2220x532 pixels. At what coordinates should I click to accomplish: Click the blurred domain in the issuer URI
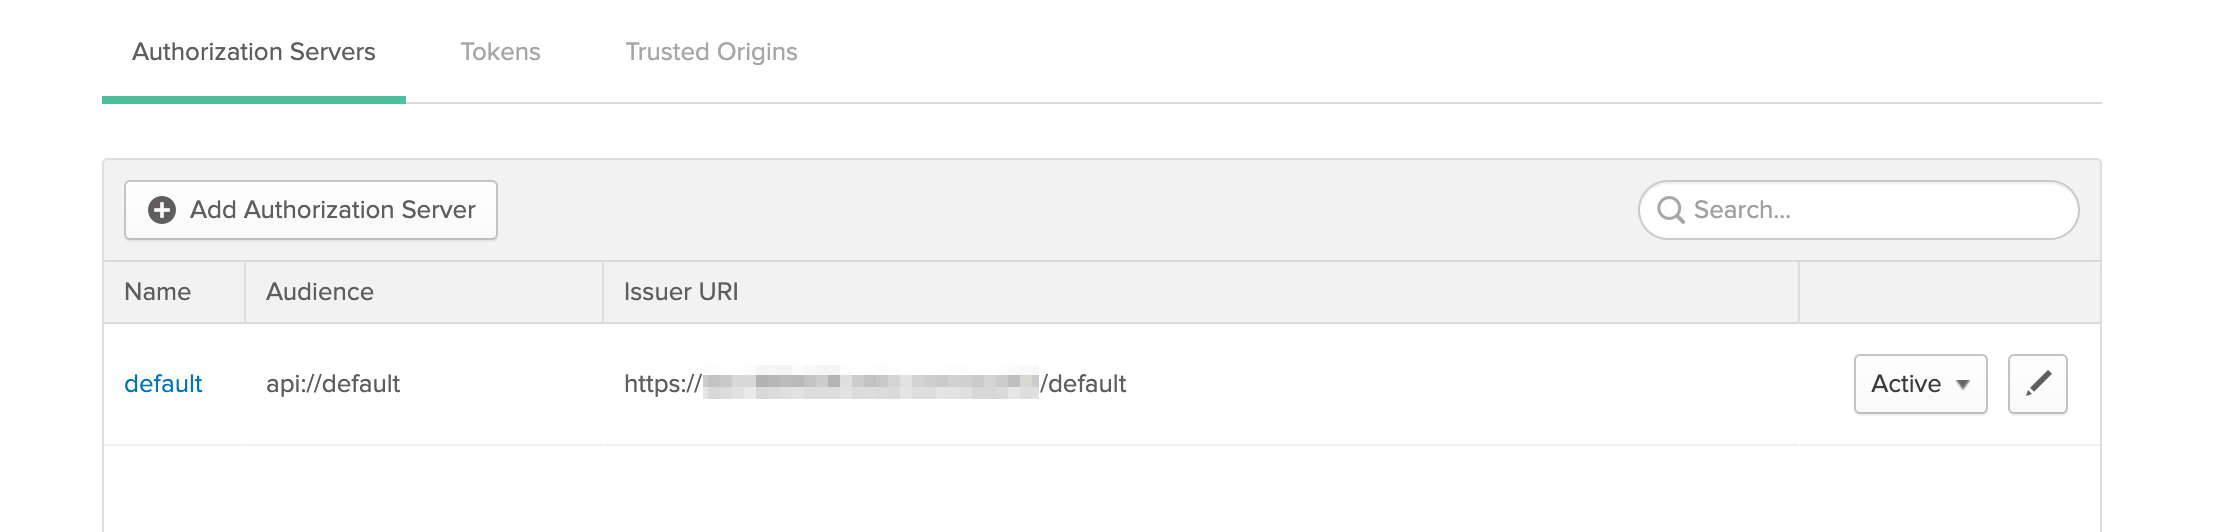[x=870, y=384]
